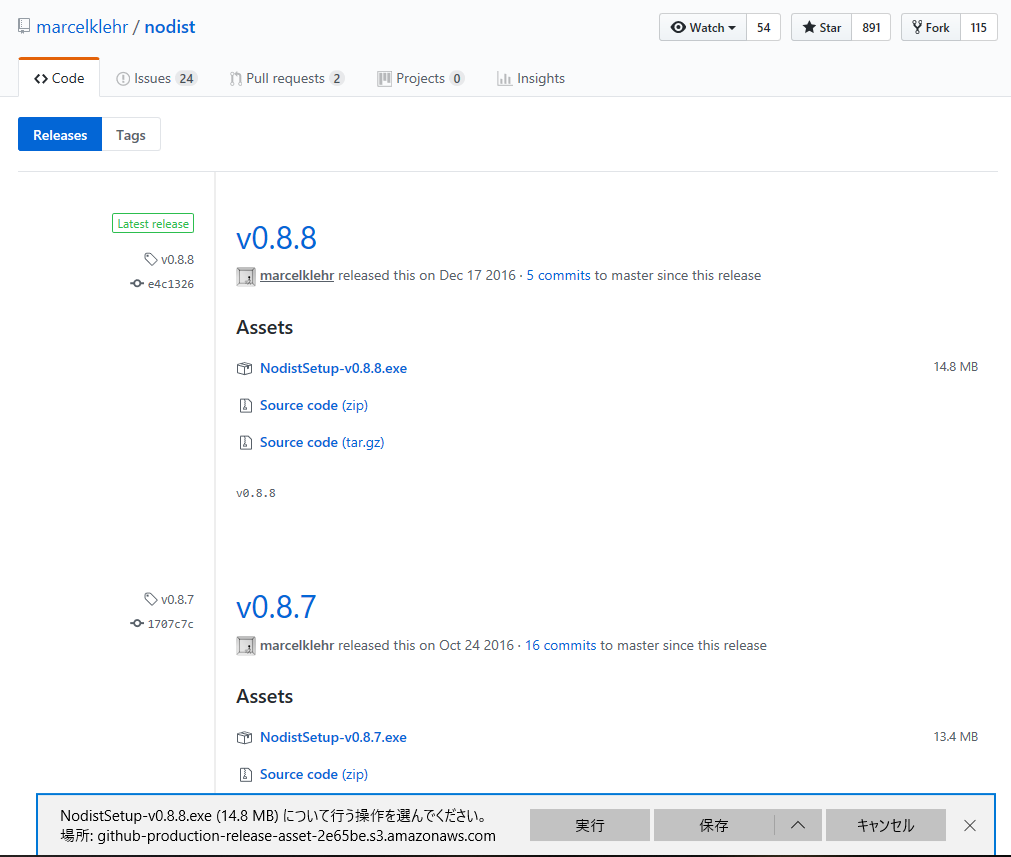
Task: Expand save options chevron next to 保存
Action: 798,825
